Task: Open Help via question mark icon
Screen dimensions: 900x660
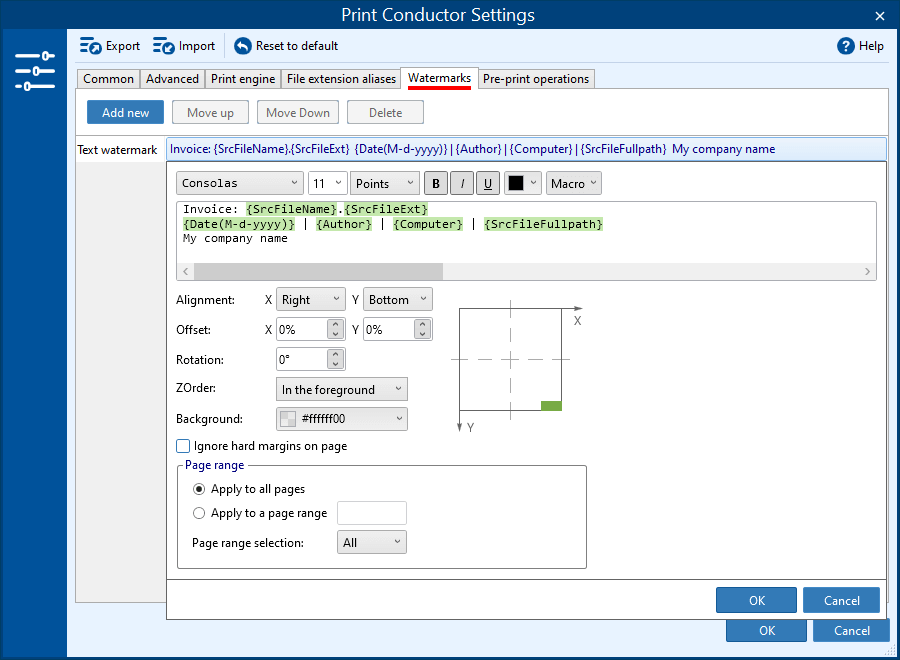Action: click(845, 45)
